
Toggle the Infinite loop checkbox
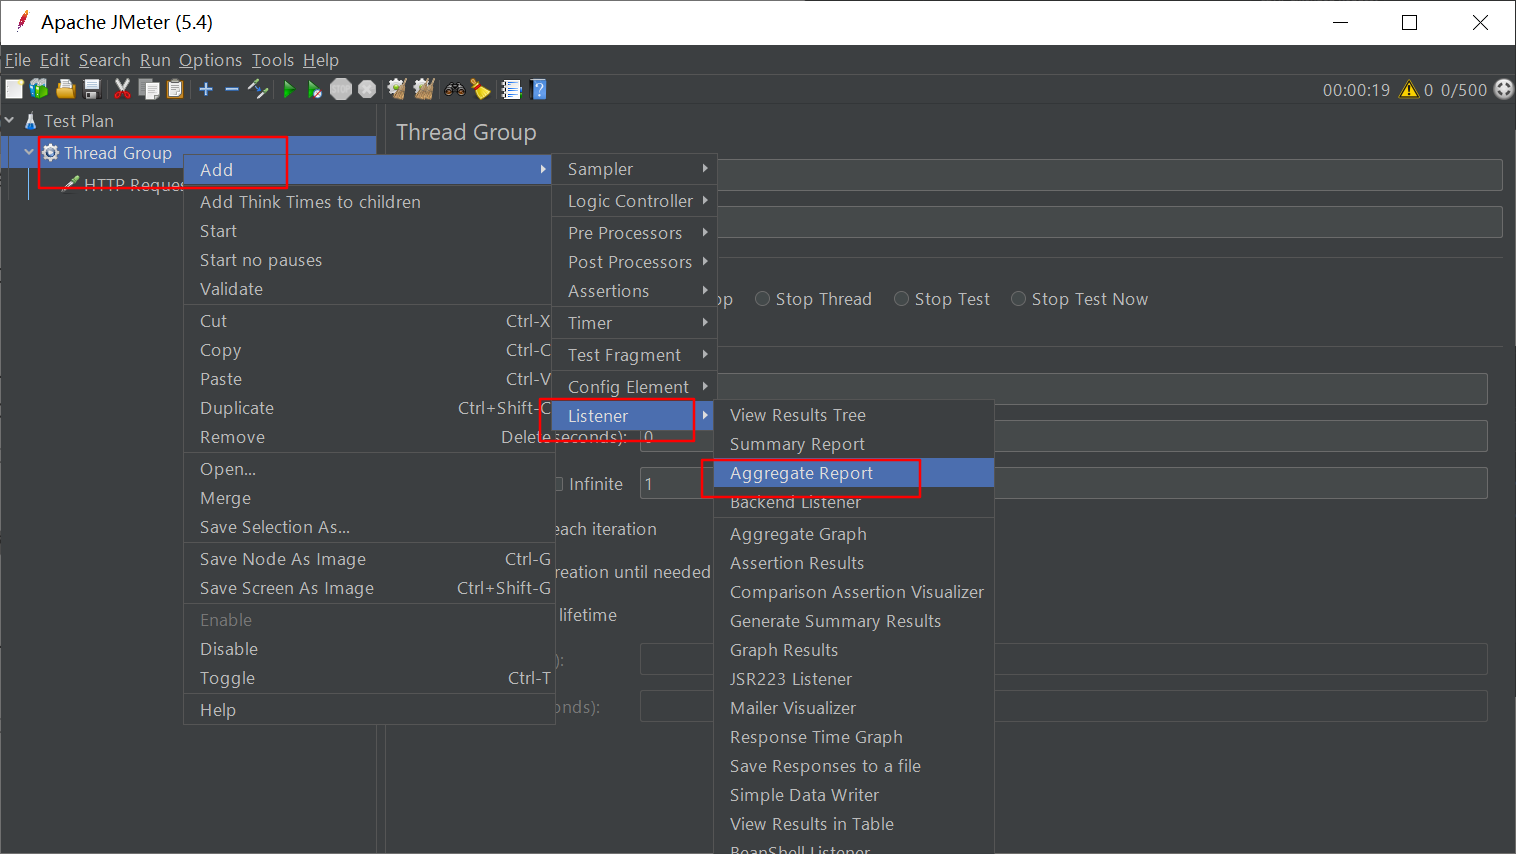[x=559, y=484]
